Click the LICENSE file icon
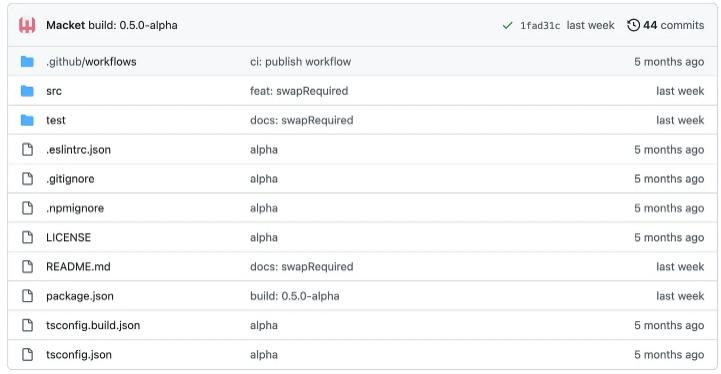The height and width of the screenshot is (374, 721). (28, 237)
